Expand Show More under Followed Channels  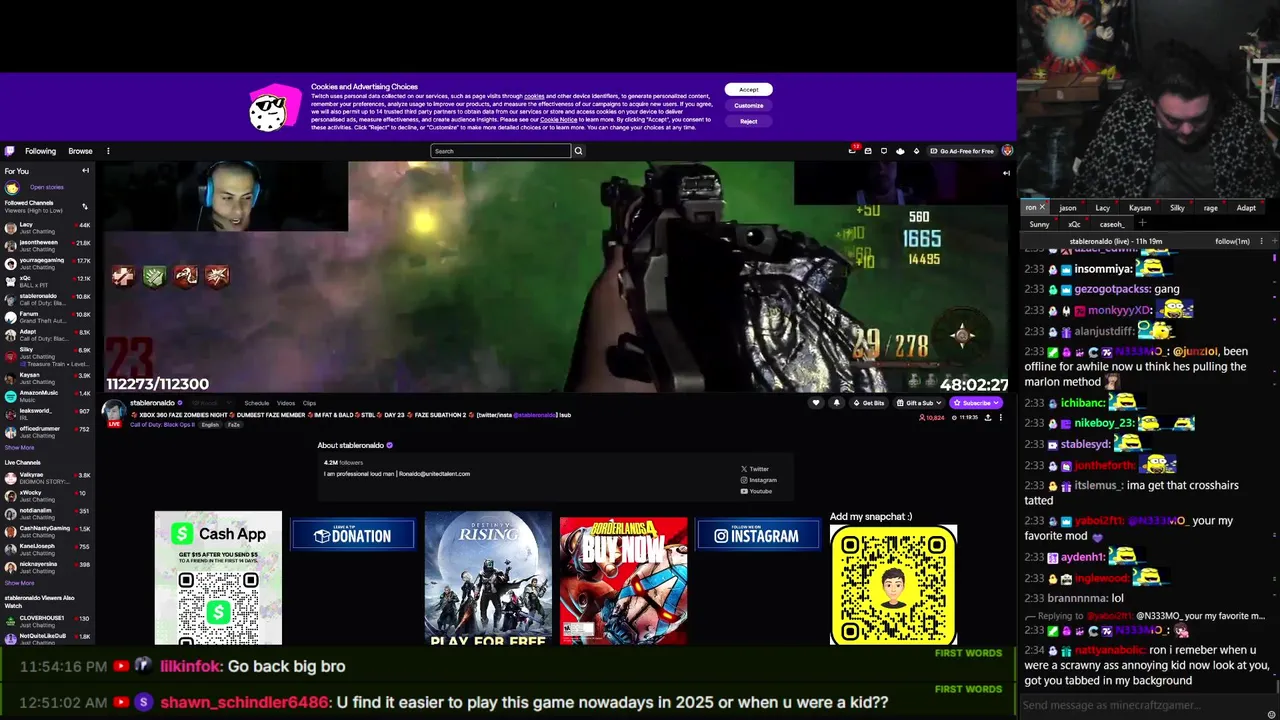click(19, 447)
